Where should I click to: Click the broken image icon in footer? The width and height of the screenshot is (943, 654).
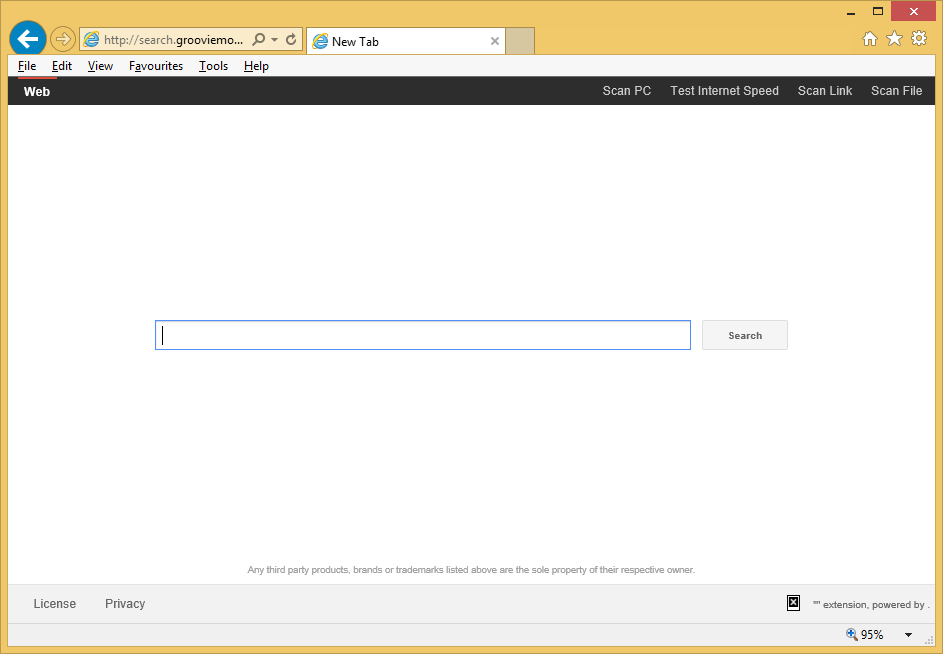pyautogui.click(x=793, y=603)
